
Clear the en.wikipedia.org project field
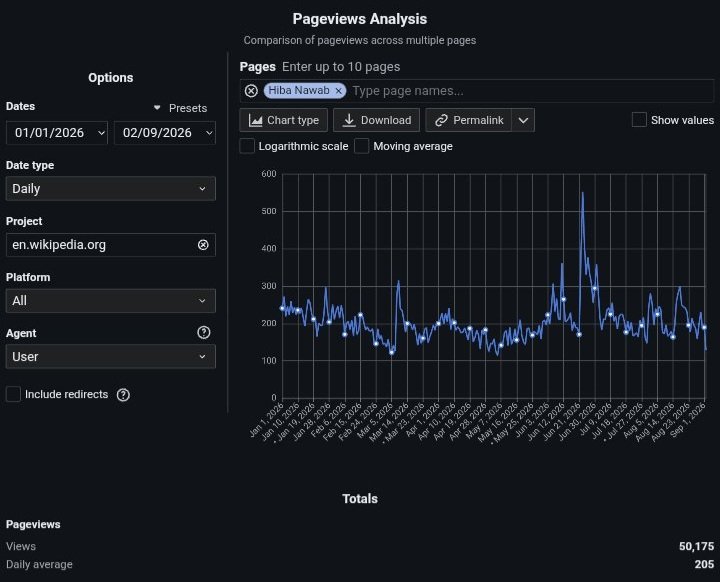[x=203, y=245]
